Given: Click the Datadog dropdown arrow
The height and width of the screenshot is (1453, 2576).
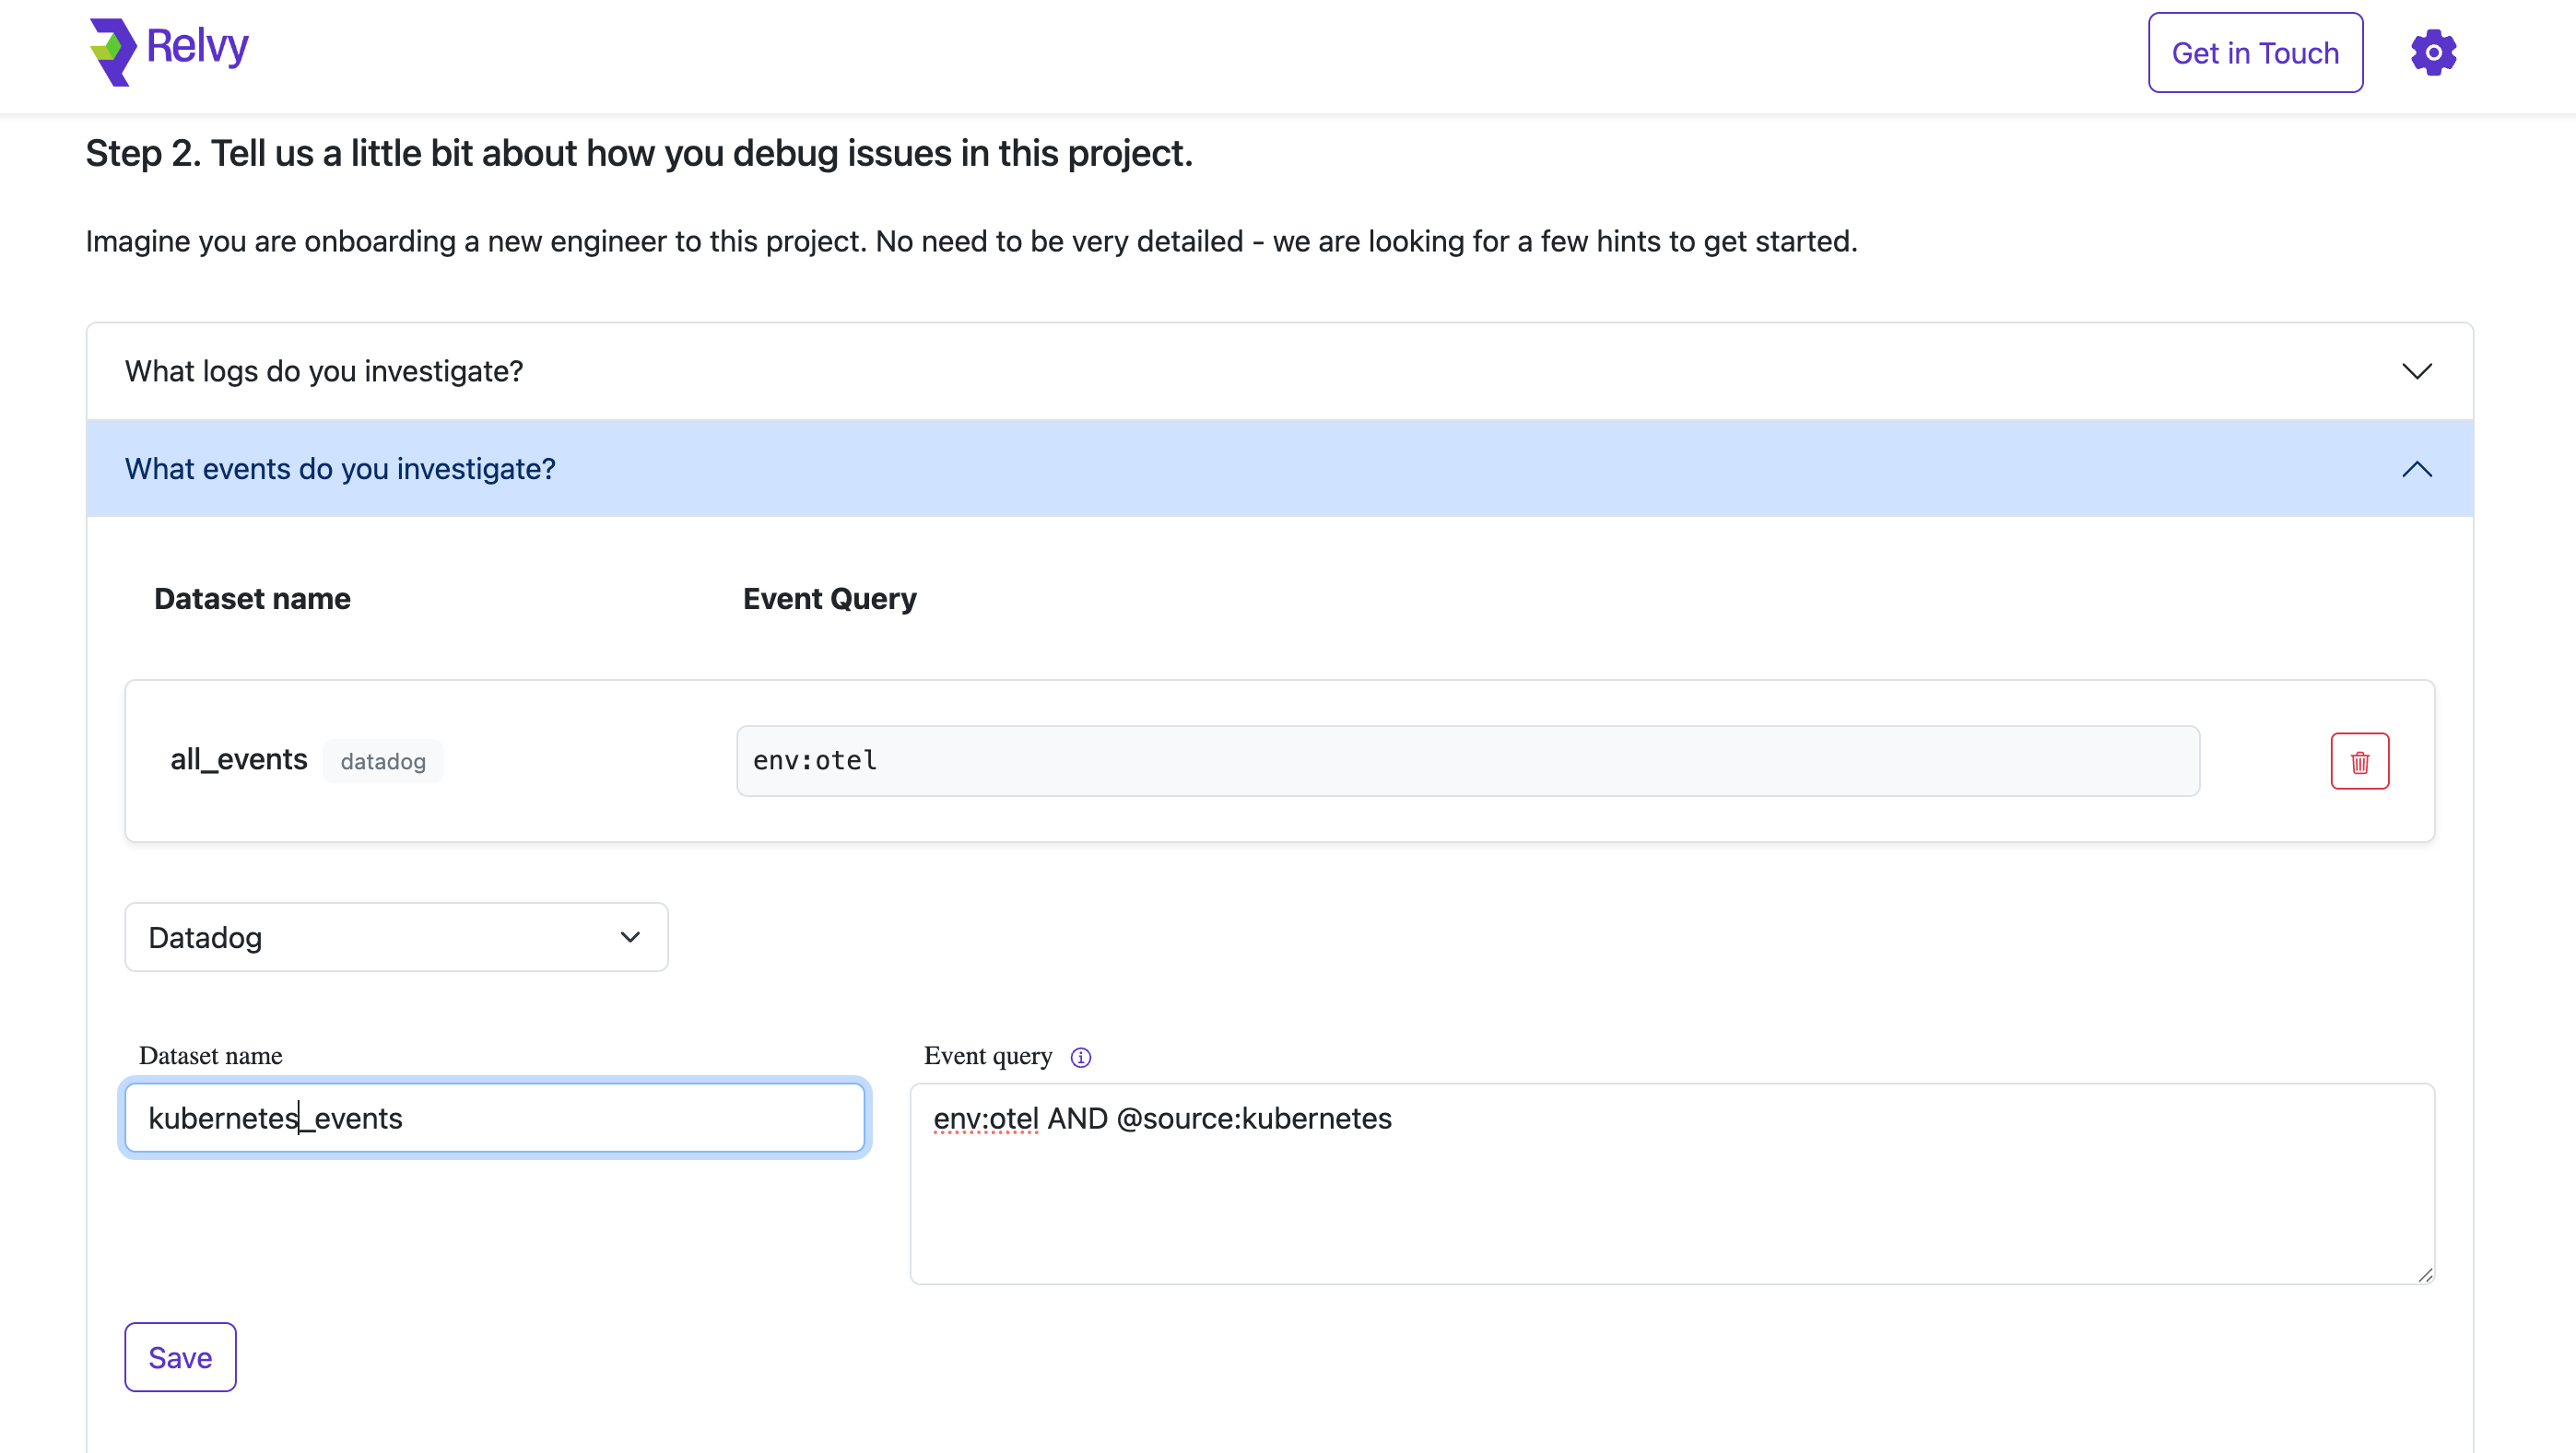Looking at the screenshot, I should click(629, 937).
